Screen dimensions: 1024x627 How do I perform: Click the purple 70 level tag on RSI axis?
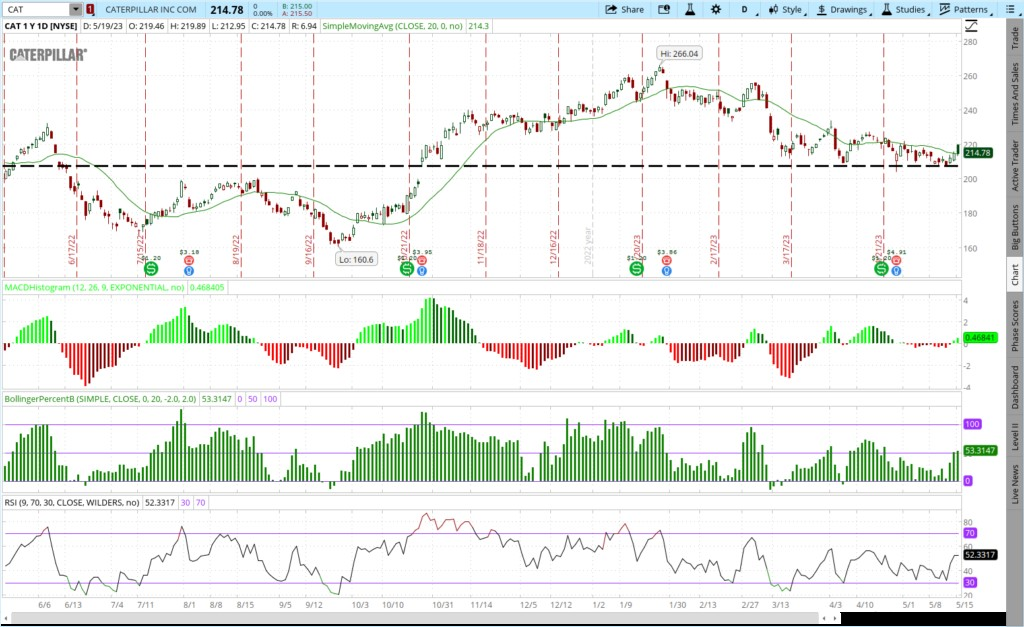tap(970, 533)
